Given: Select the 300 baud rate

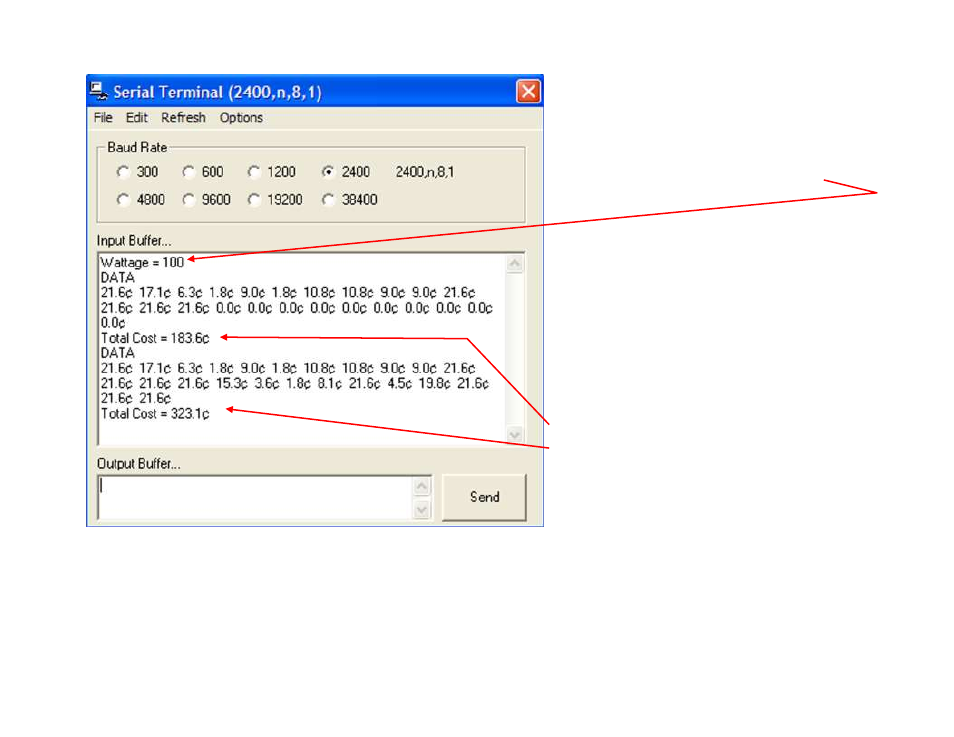Looking at the screenshot, I should click(x=138, y=172).
